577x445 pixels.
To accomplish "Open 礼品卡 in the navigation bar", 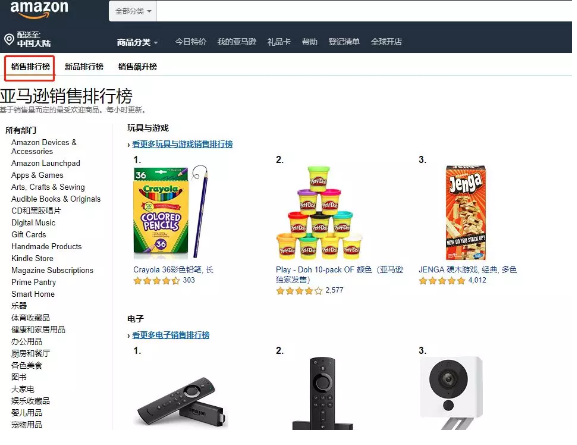I will (279, 42).
